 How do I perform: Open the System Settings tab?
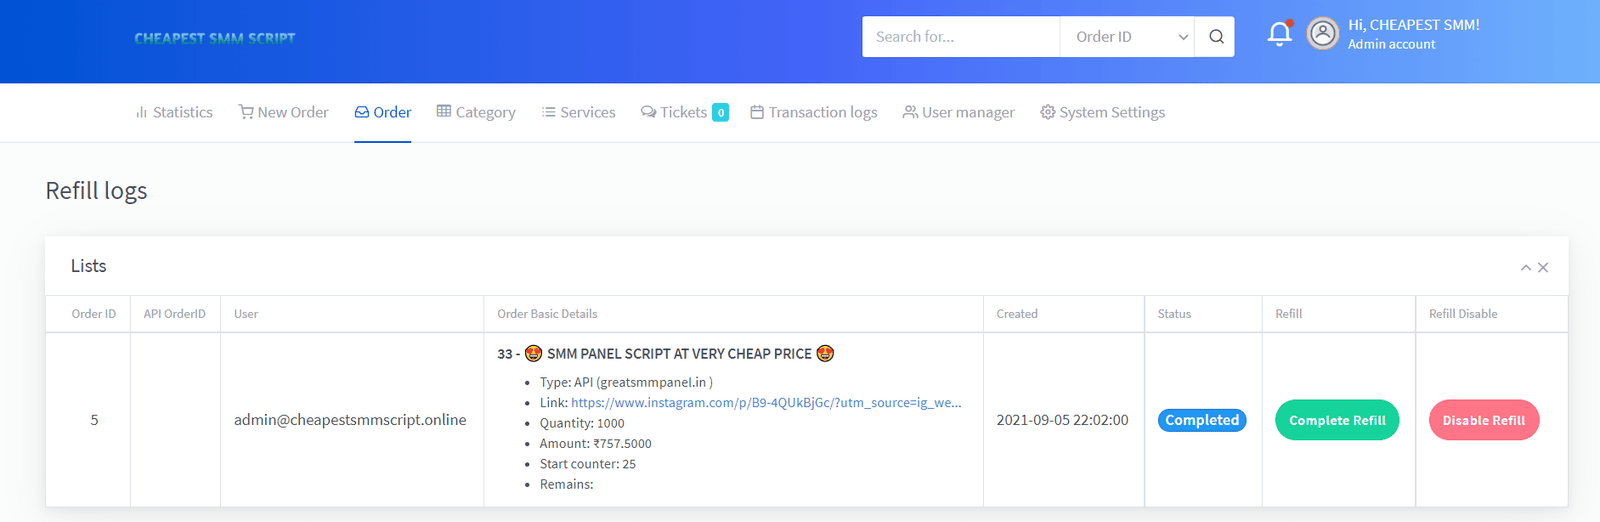tap(1103, 113)
